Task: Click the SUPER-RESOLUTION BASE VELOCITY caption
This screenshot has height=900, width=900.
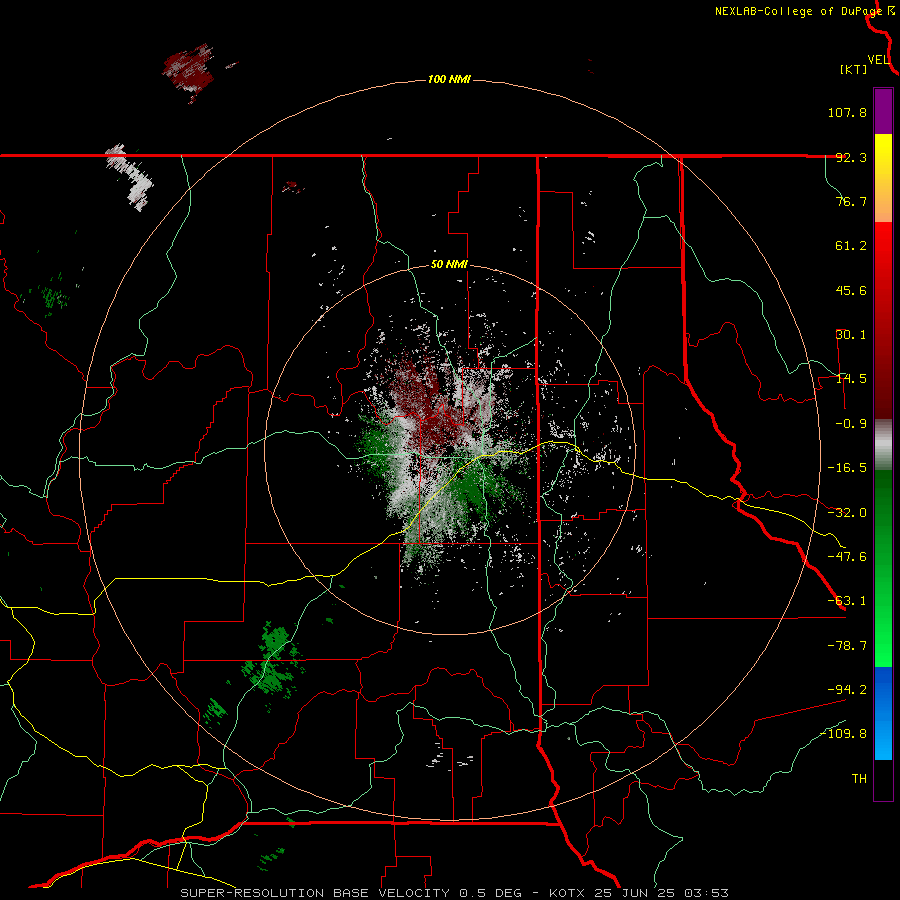Action: coord(315,893)
